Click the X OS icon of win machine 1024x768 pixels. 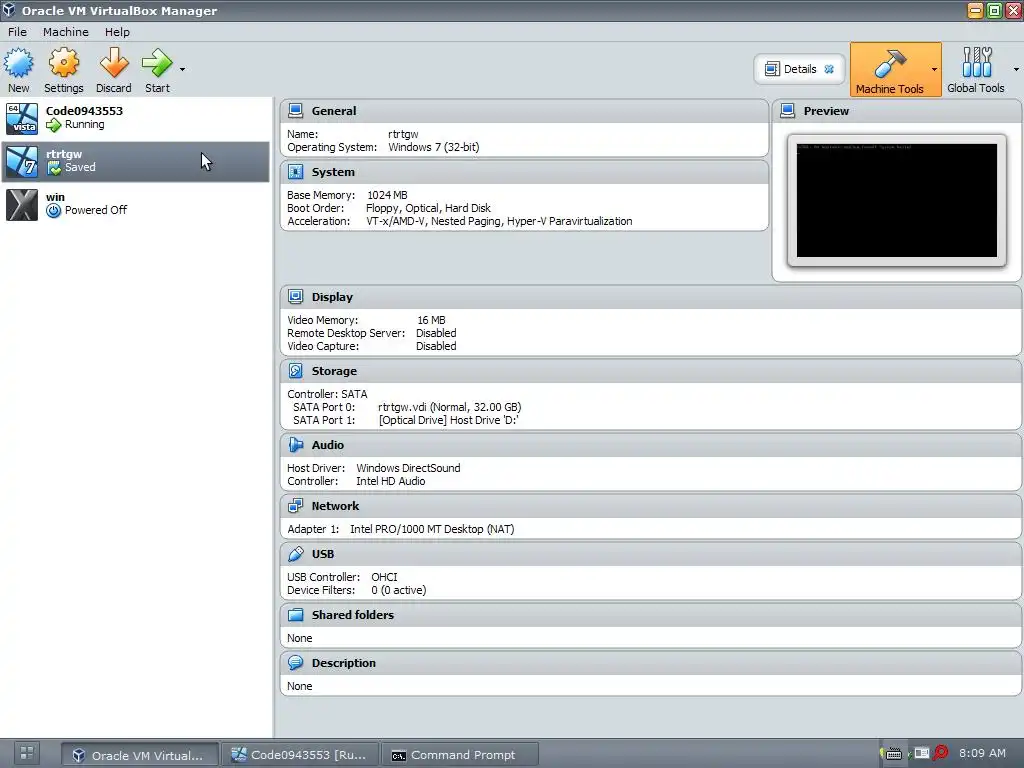click(x=22, y=204)
